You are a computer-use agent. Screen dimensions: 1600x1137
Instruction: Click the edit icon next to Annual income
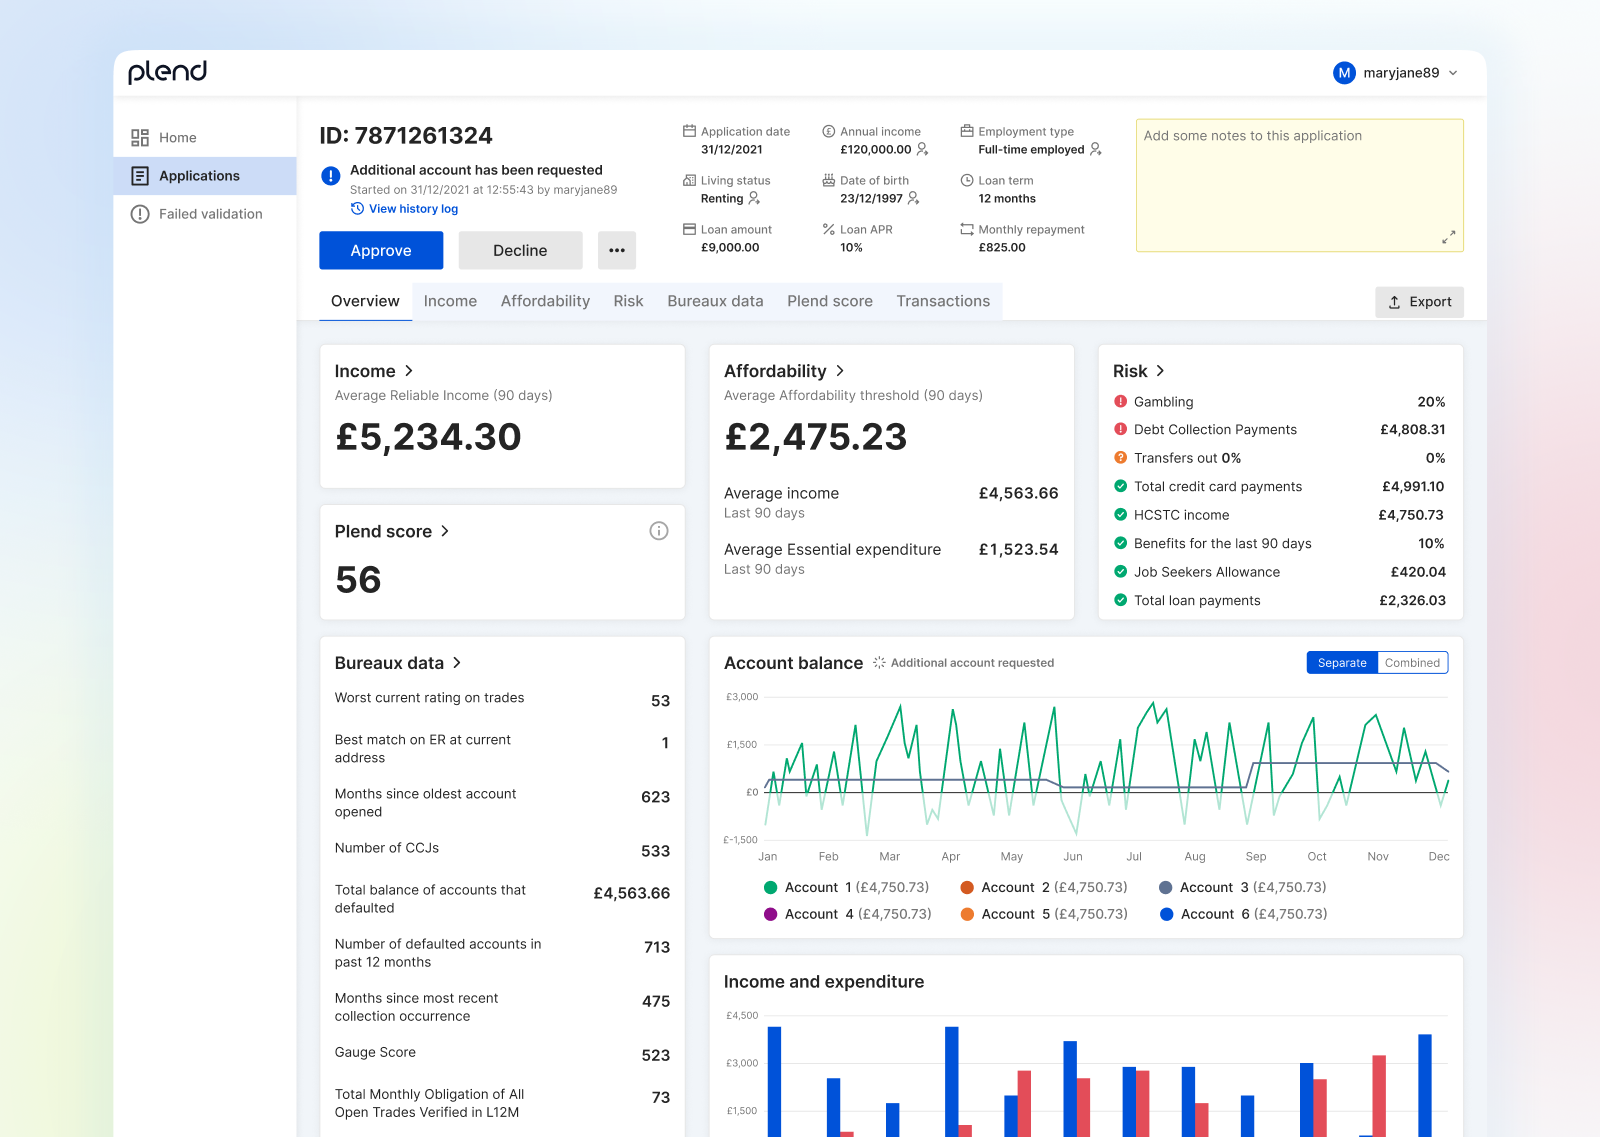pyautogui.click(x=921, y=150)
